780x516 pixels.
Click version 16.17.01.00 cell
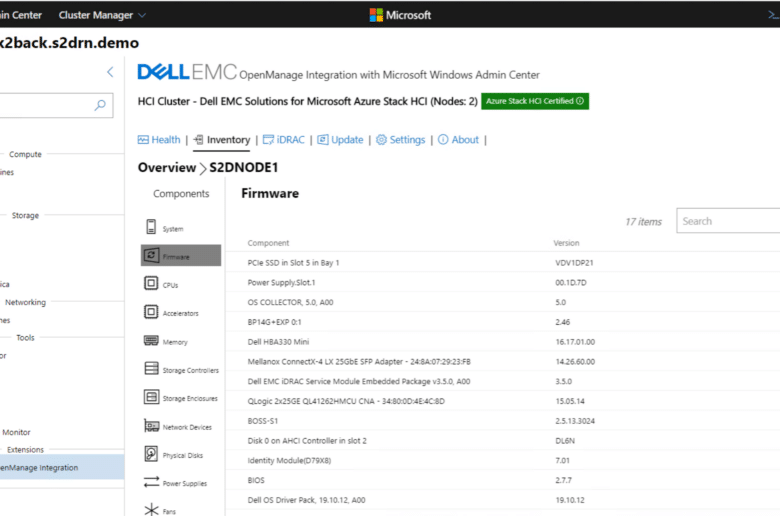(x=575, y=342)
